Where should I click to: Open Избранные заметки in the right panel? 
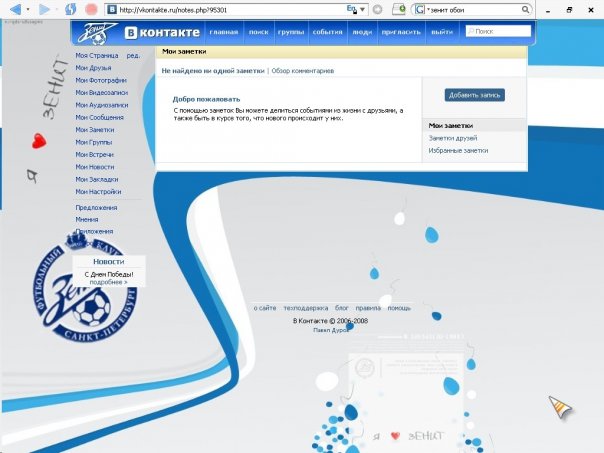click(458, 150)
